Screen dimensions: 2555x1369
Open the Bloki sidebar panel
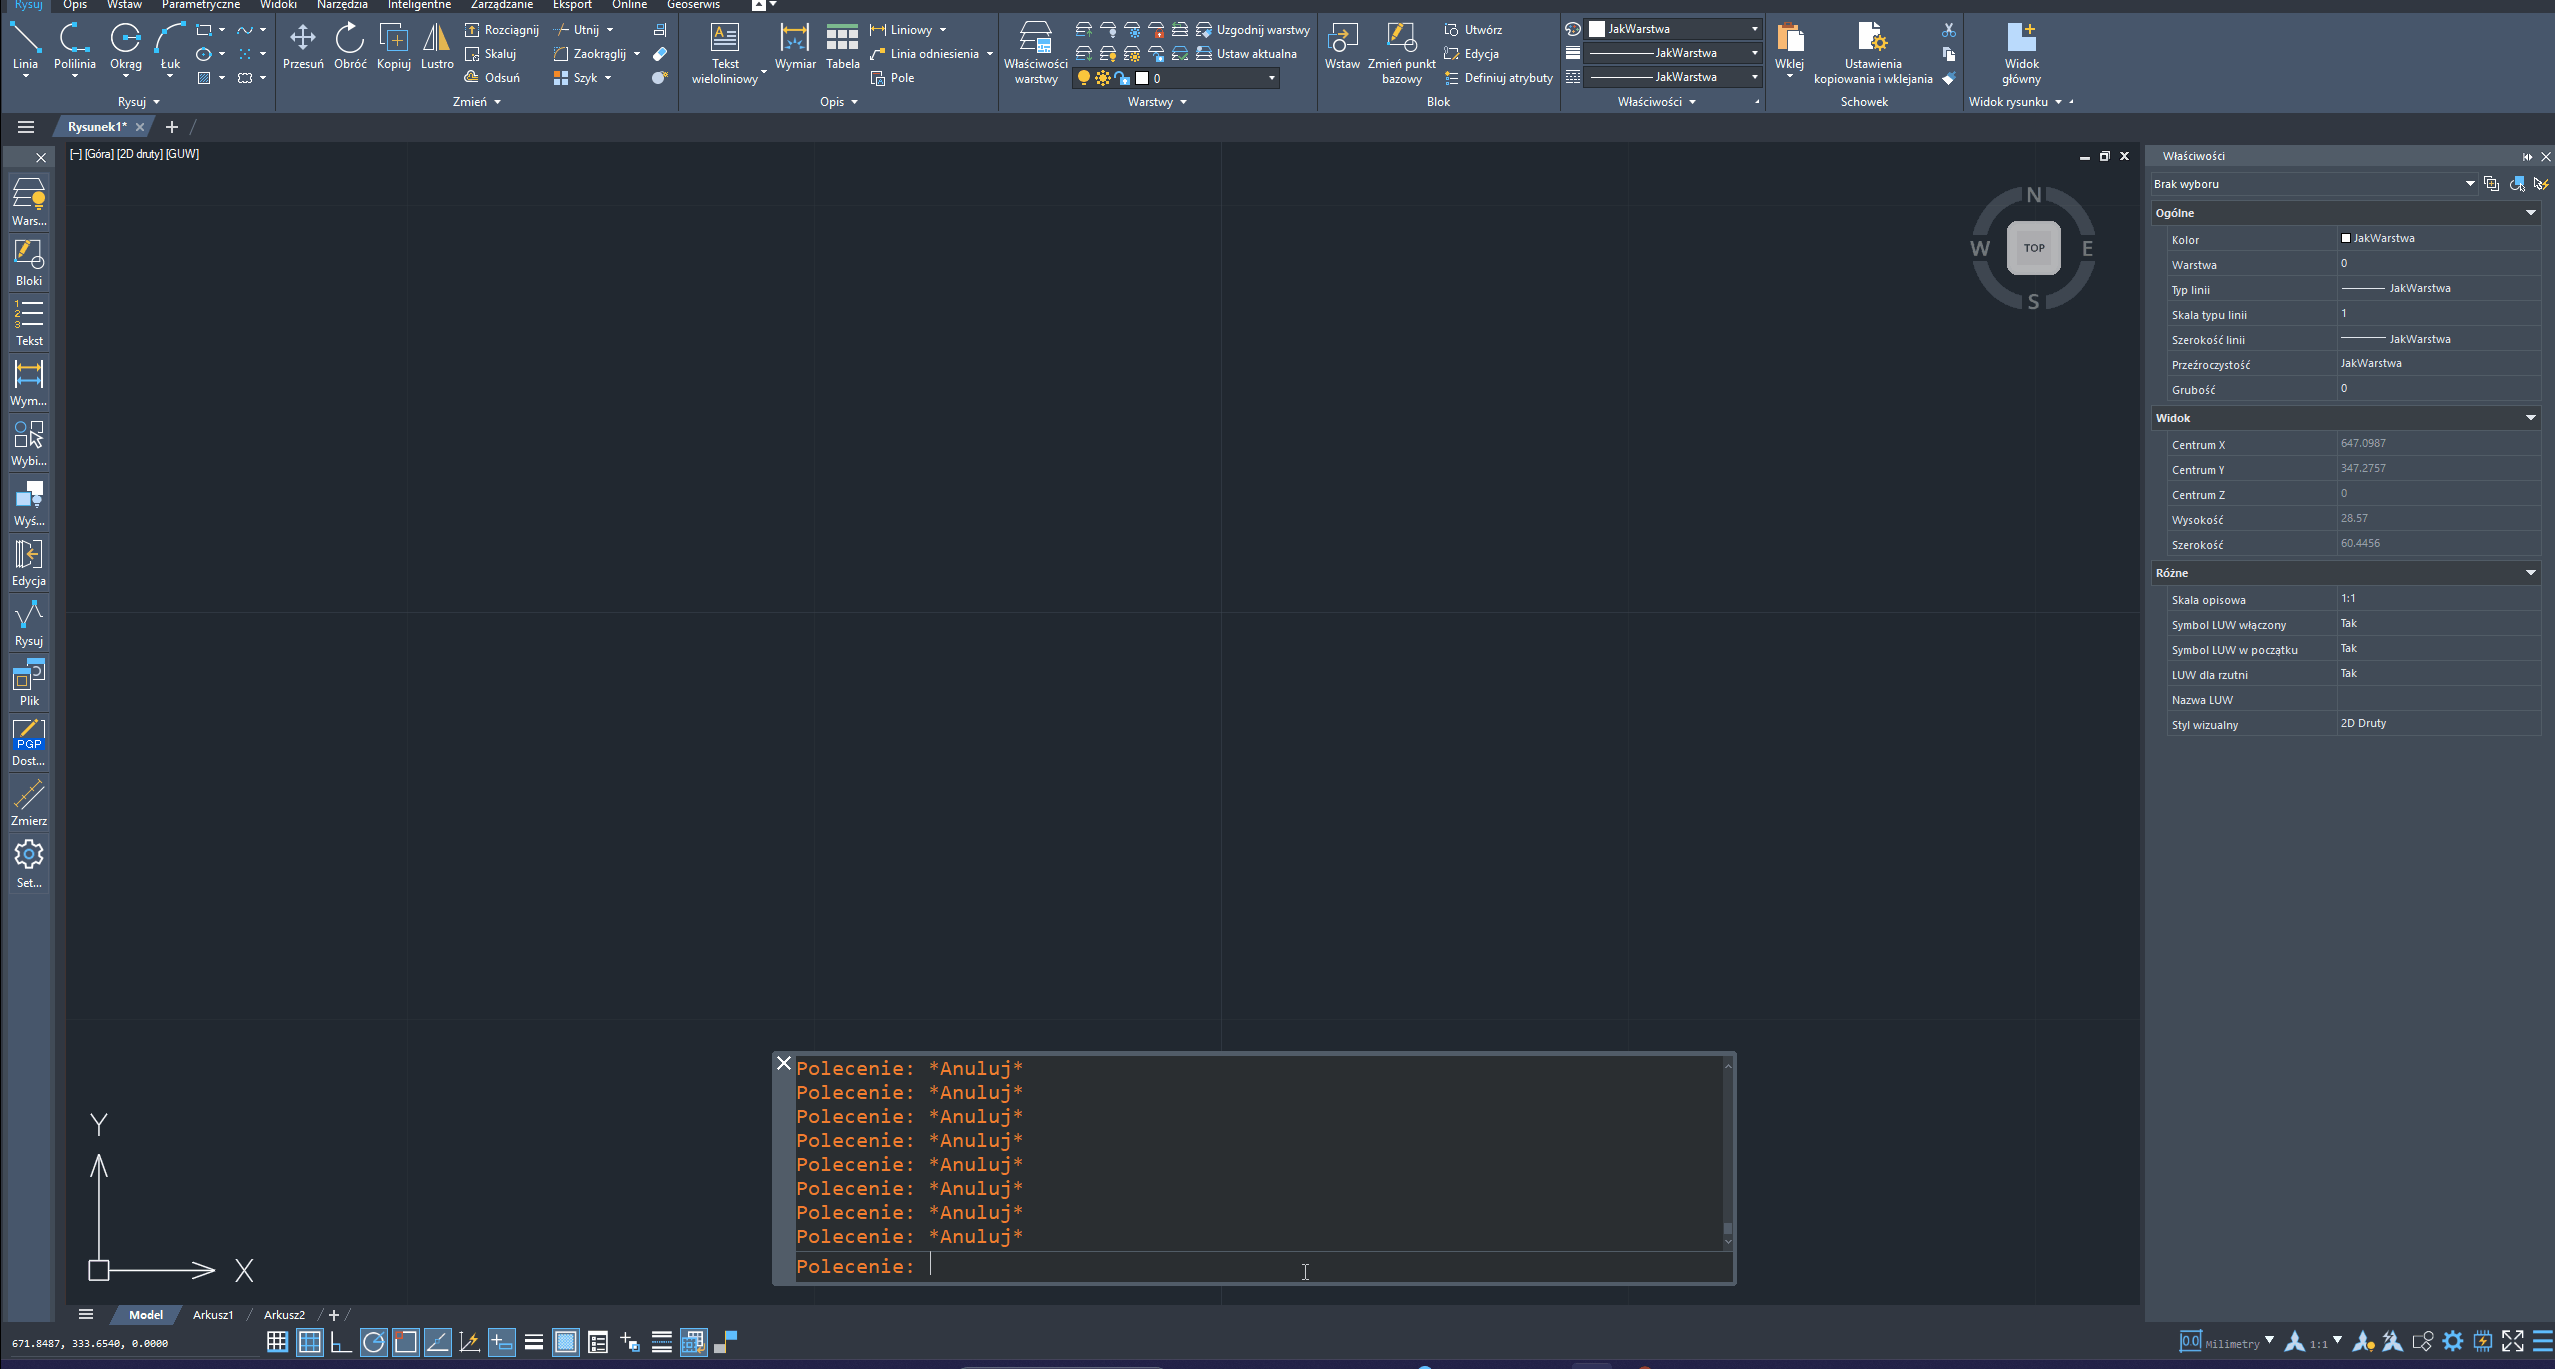[29, 261]
